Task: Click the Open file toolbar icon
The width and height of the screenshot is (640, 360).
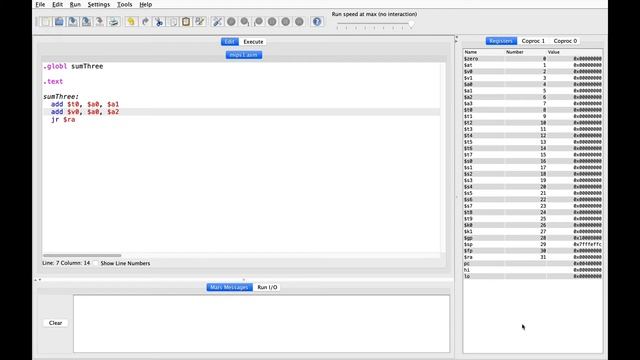Action: coord(59,22)
